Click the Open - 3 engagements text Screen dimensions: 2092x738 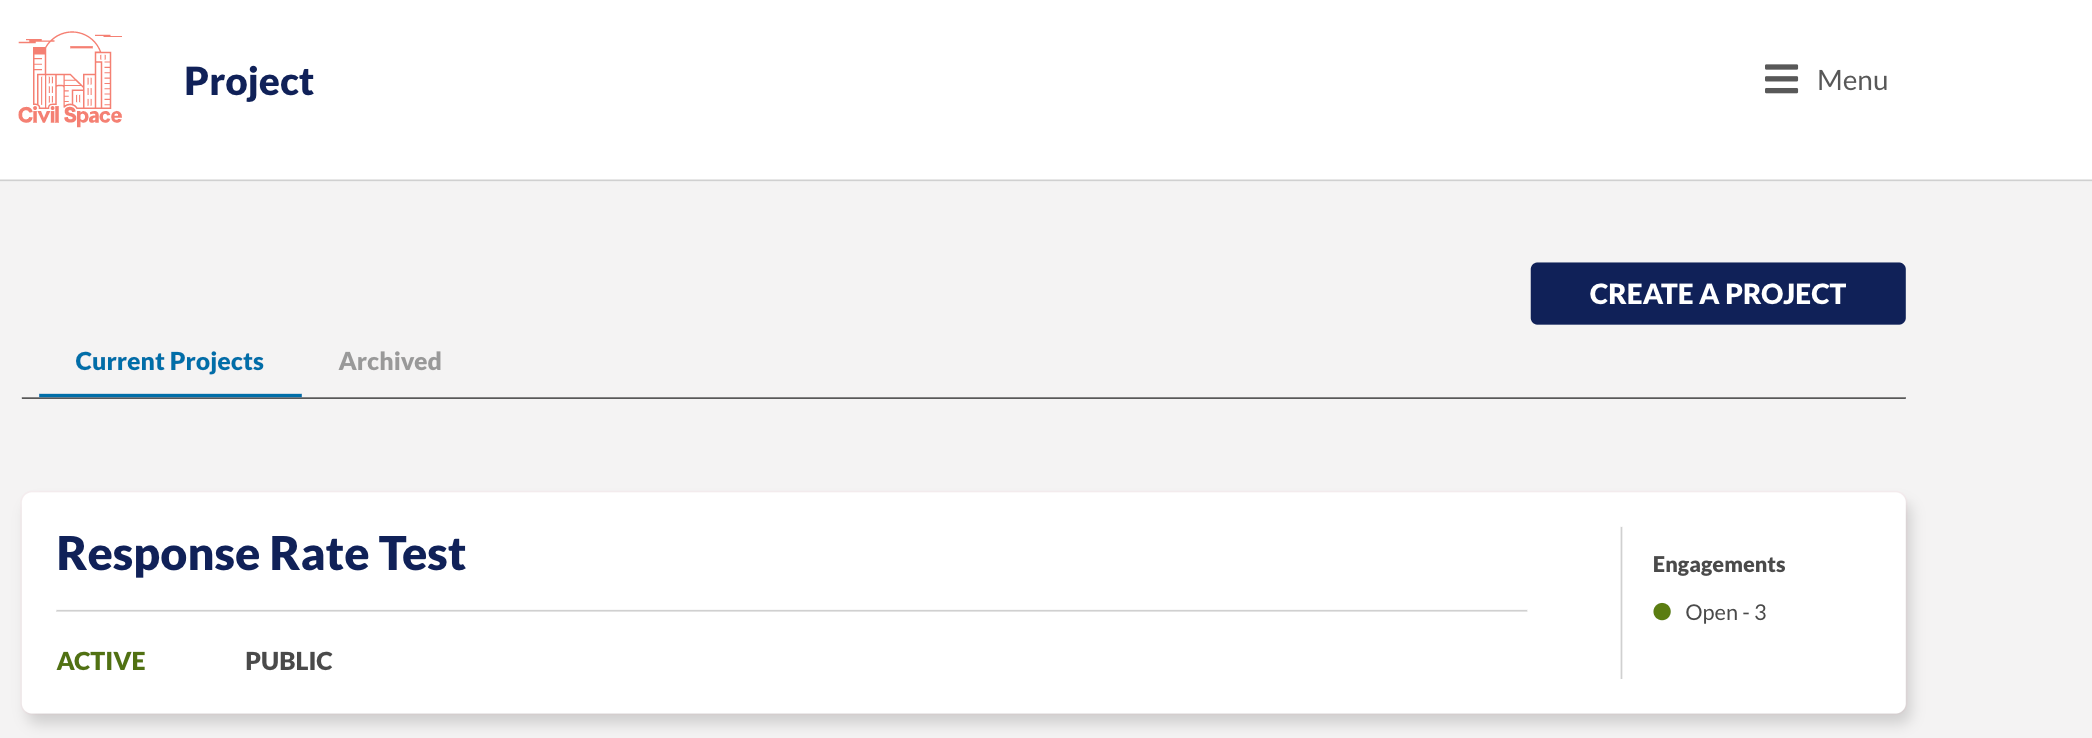(x=1725, y=612)
